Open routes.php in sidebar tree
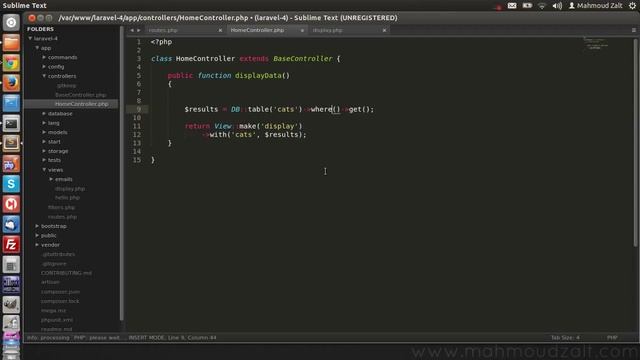 tap(62, 217)
